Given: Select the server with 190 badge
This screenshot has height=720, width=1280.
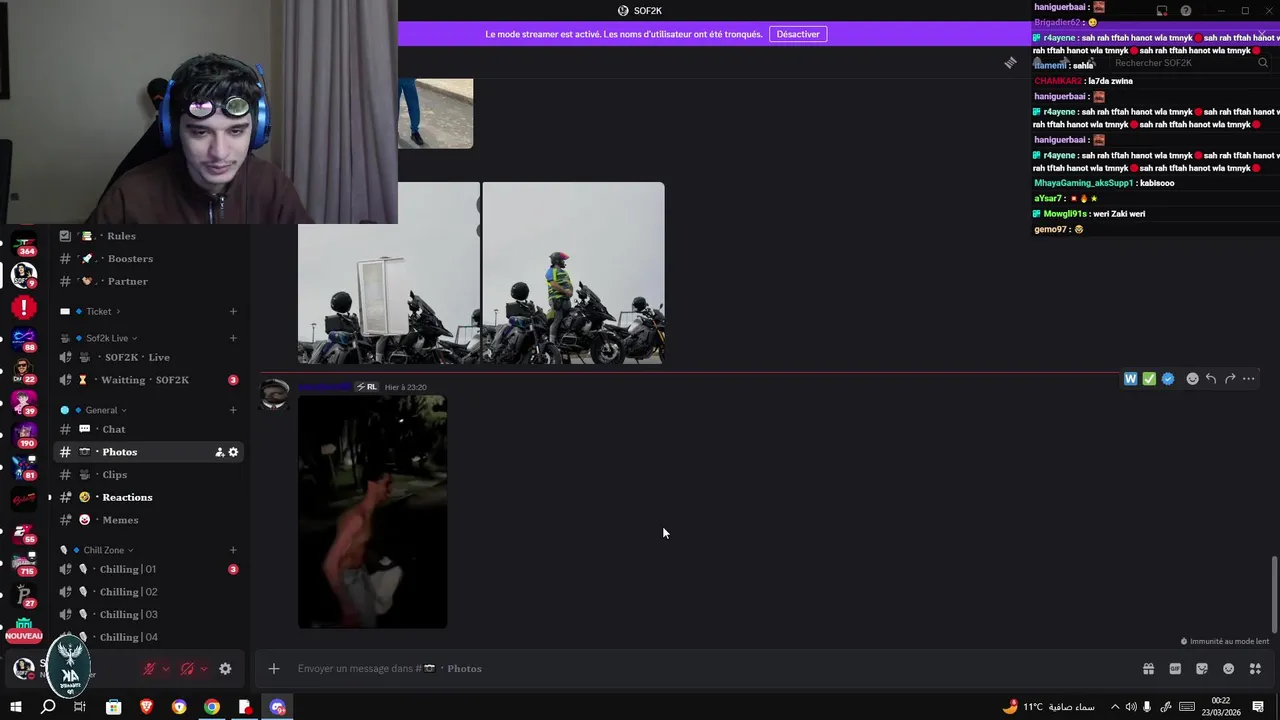Looking at the screenshot, I should coord(24,435).
